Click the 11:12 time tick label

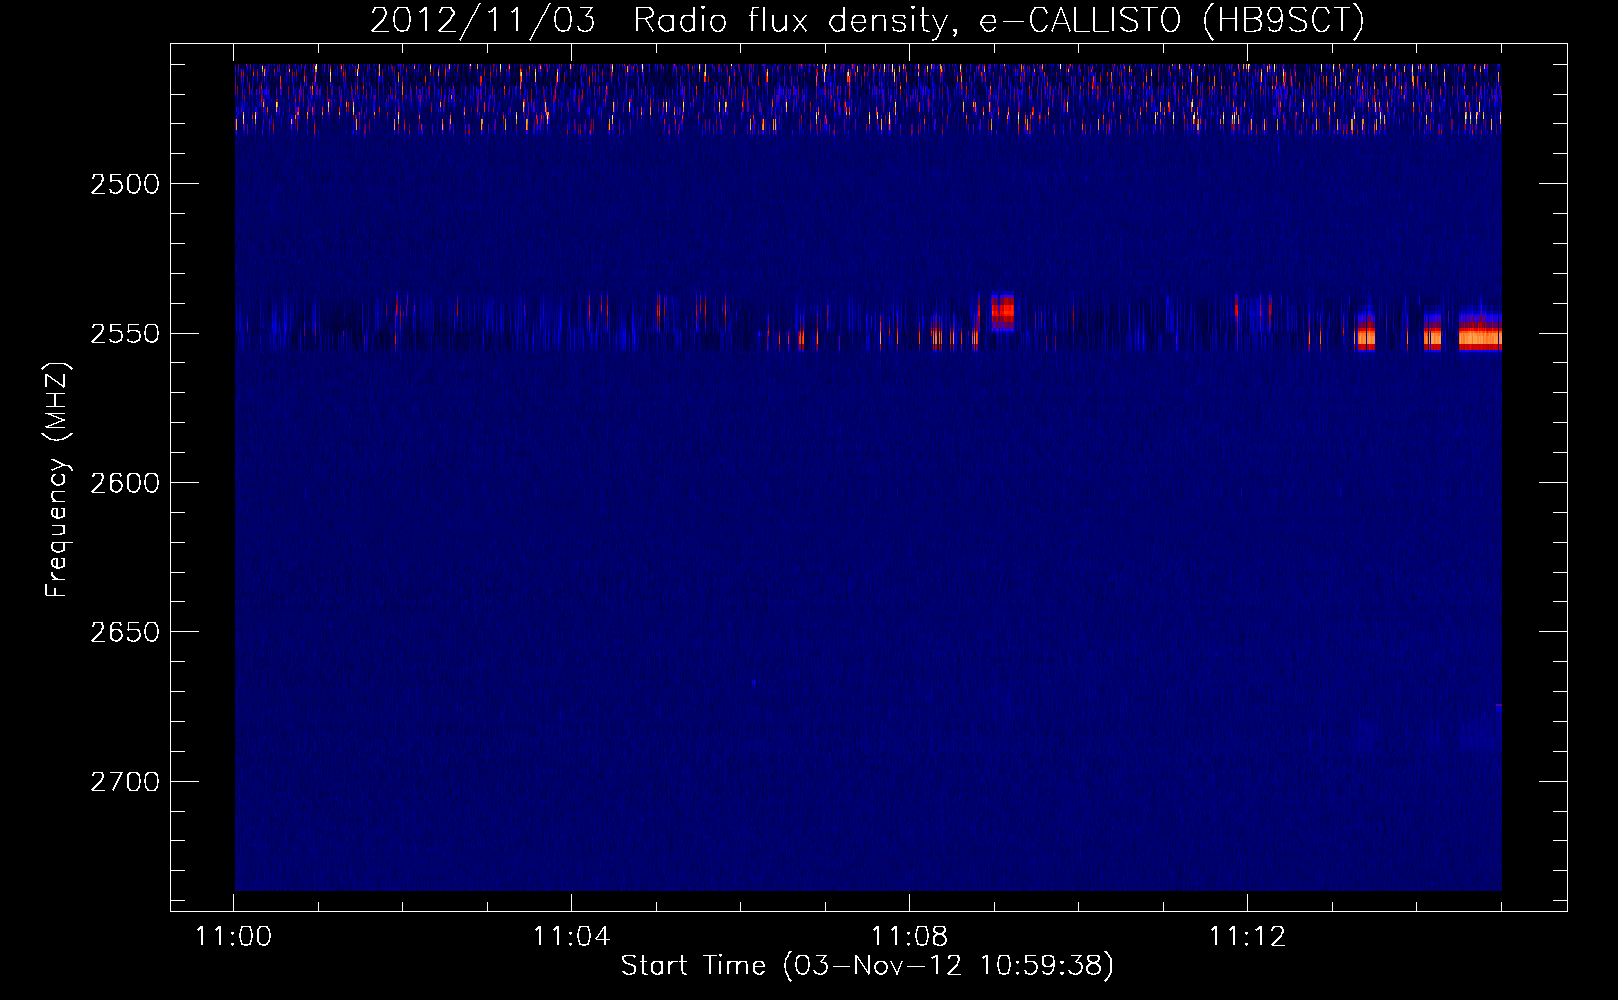pyautogui.click(x=1247, y=937)
